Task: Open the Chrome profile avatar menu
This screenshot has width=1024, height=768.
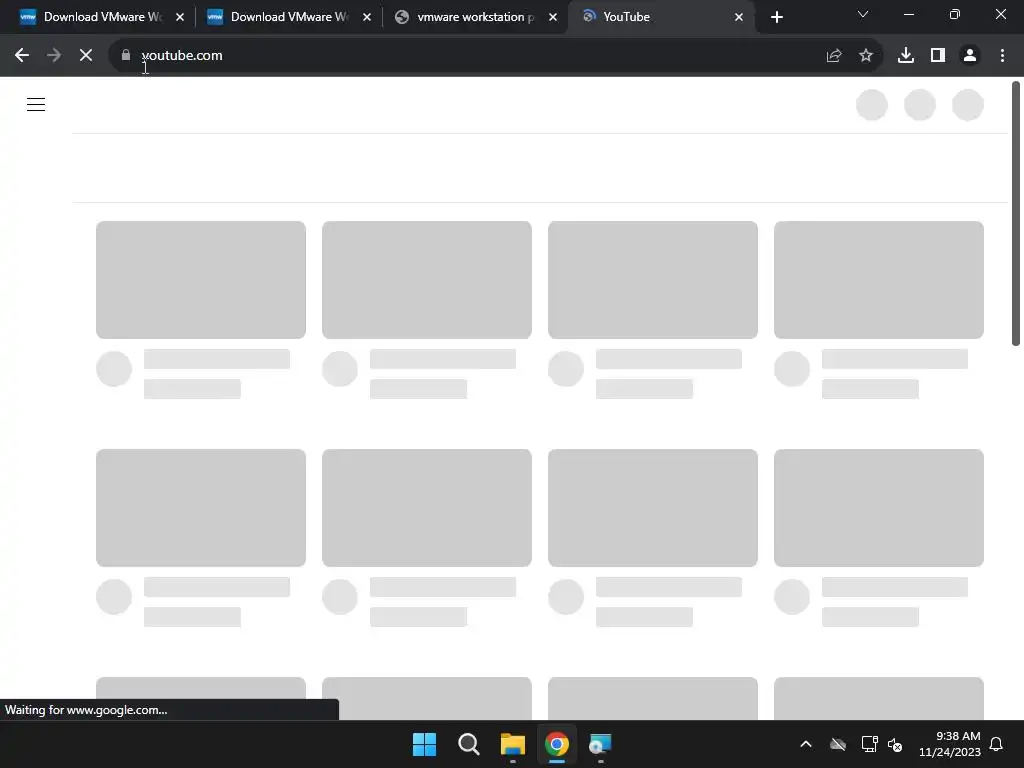Action: coord(970,56)
